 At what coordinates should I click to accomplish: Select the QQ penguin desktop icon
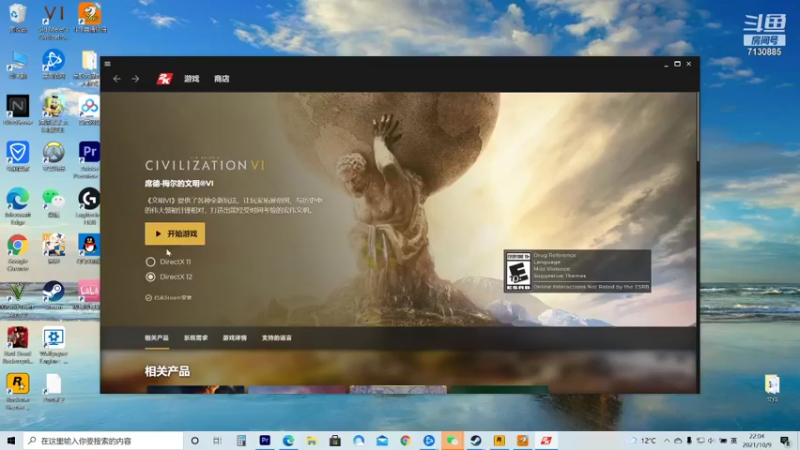[89, 248]
